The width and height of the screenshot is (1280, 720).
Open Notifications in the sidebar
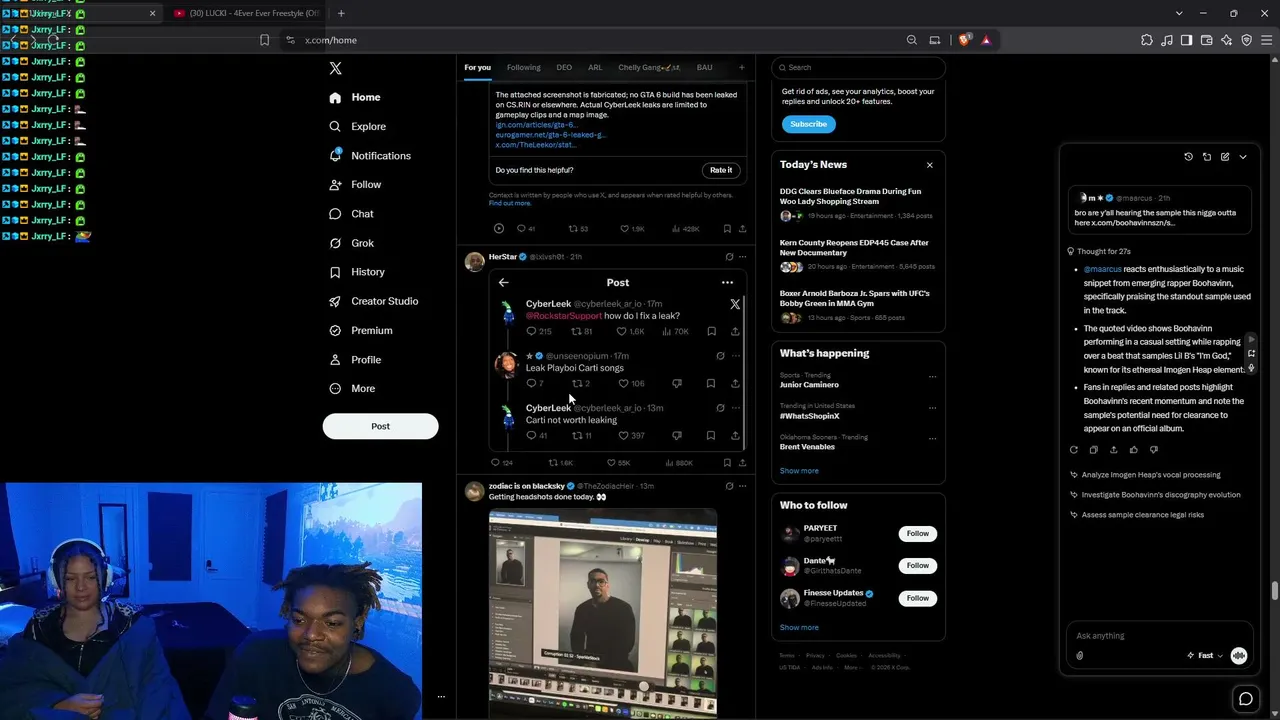[x=370, y=156]
